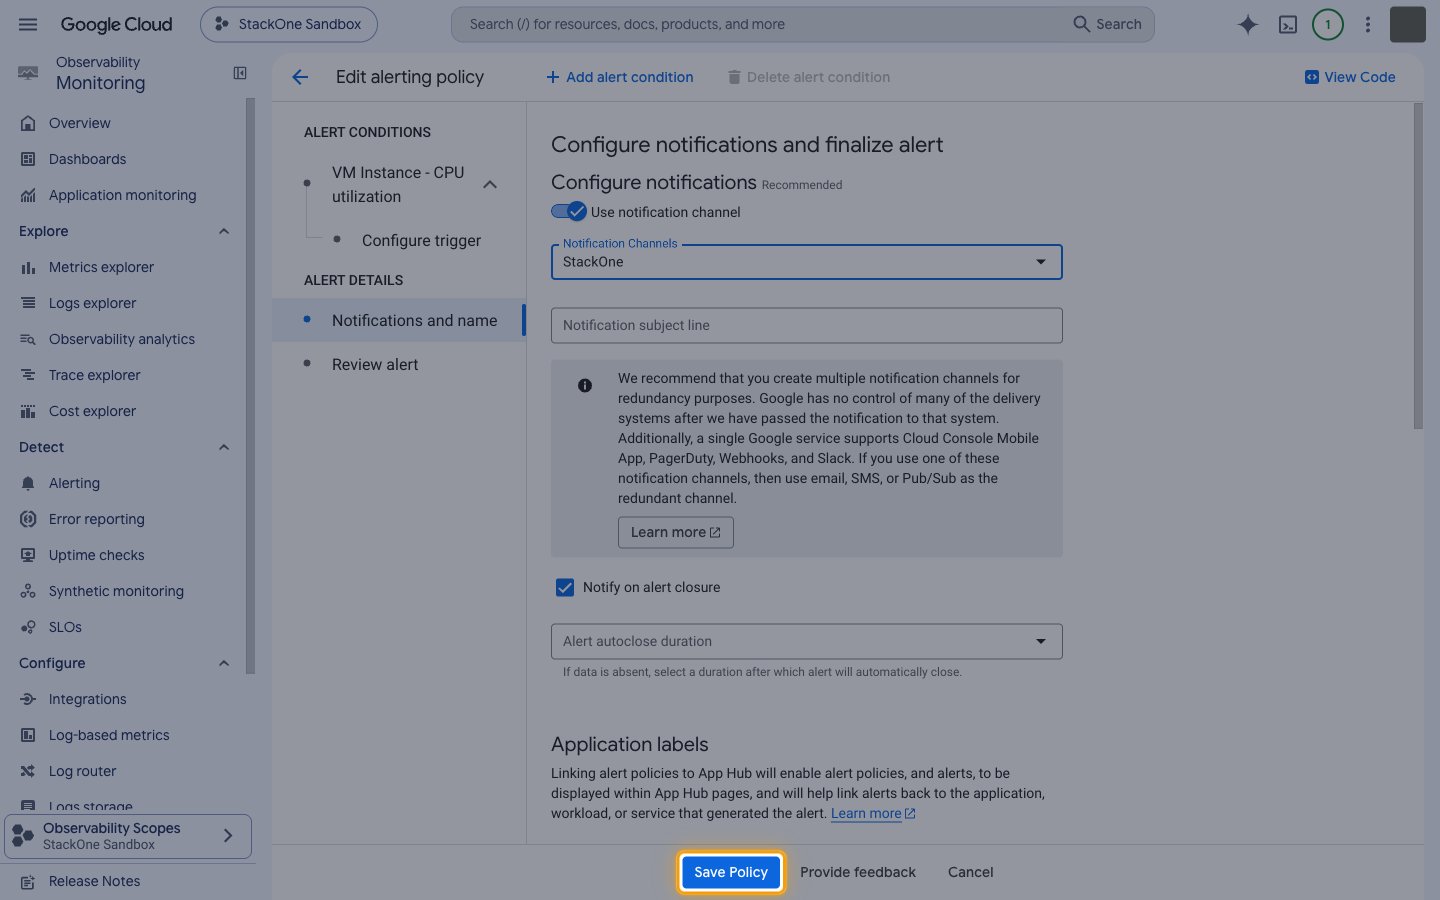Select Review alert step

click(399, 364)
